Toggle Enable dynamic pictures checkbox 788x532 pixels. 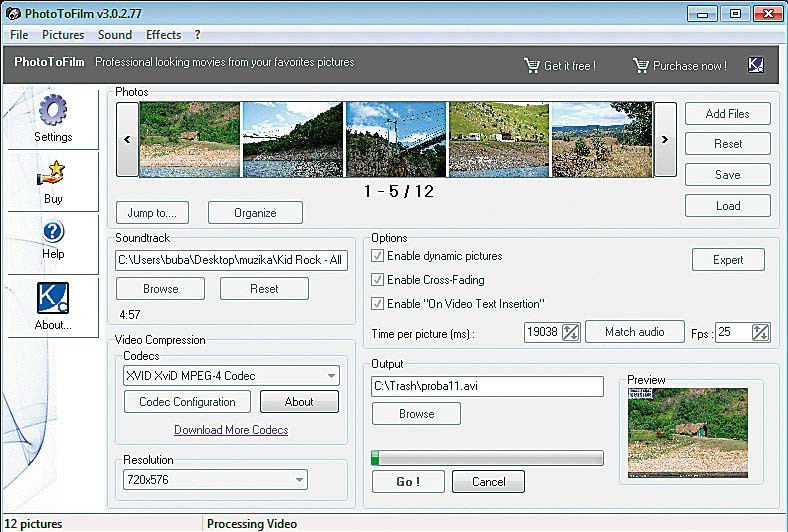pos(377,256)
